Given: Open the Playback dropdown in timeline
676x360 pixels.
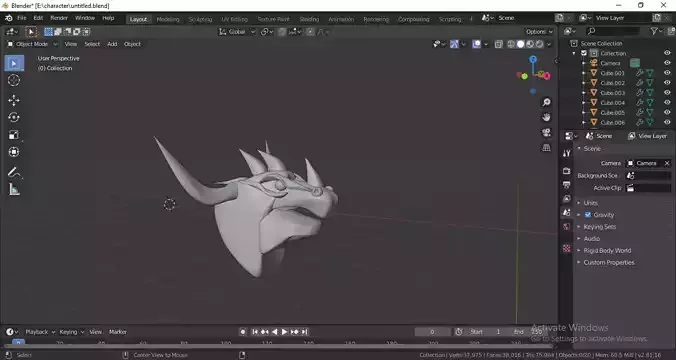Looking at the screenshot, I should pos(40,332).
